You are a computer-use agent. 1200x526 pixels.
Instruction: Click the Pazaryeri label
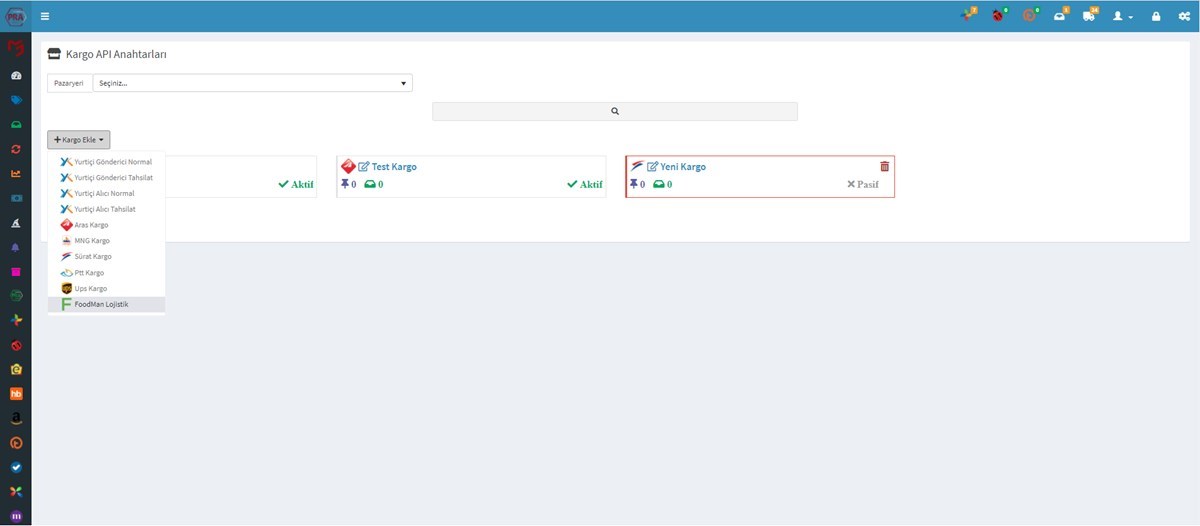[x=68, y=83]
